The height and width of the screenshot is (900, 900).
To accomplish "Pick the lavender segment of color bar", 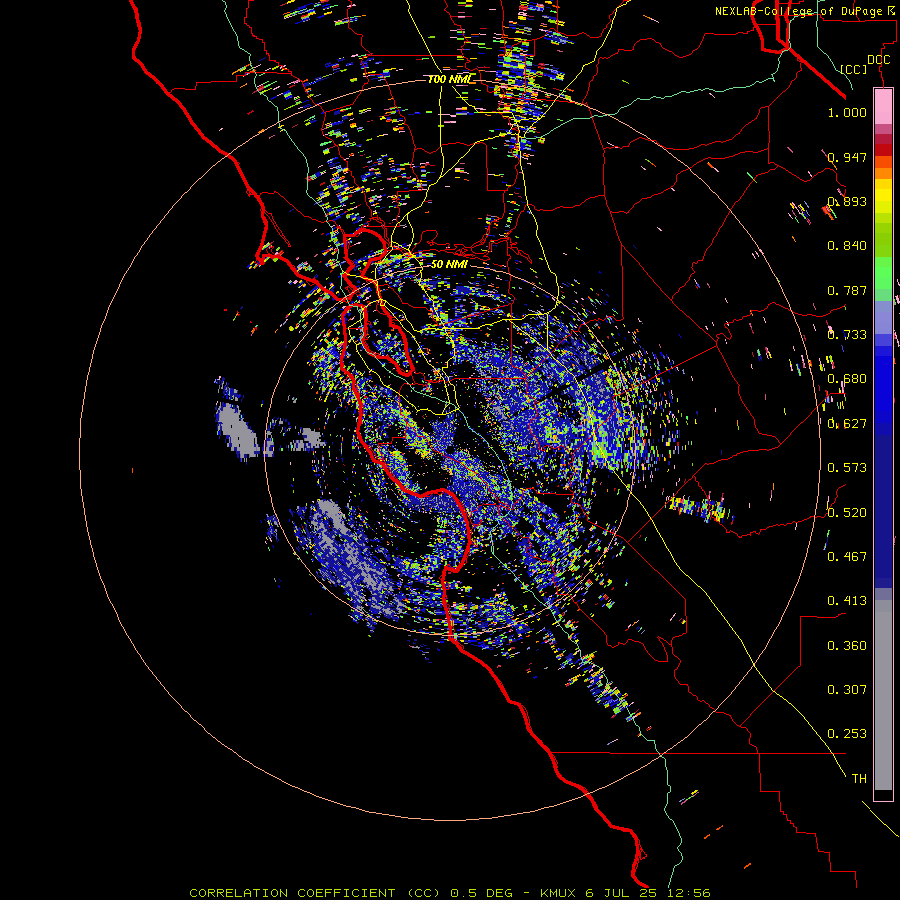I will [883, 317].
